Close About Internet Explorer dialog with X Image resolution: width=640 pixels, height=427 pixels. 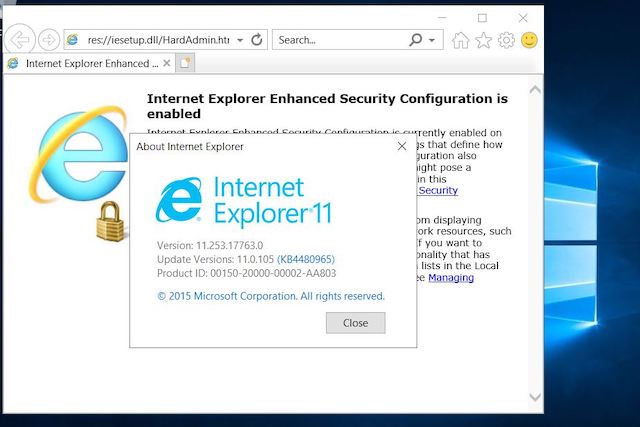(x=402, y=146)
